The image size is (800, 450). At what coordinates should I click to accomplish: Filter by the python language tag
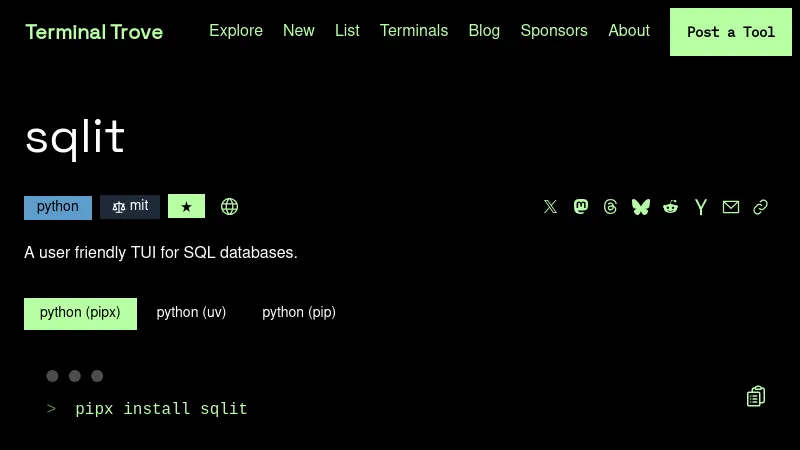click(x=58, y=207)
